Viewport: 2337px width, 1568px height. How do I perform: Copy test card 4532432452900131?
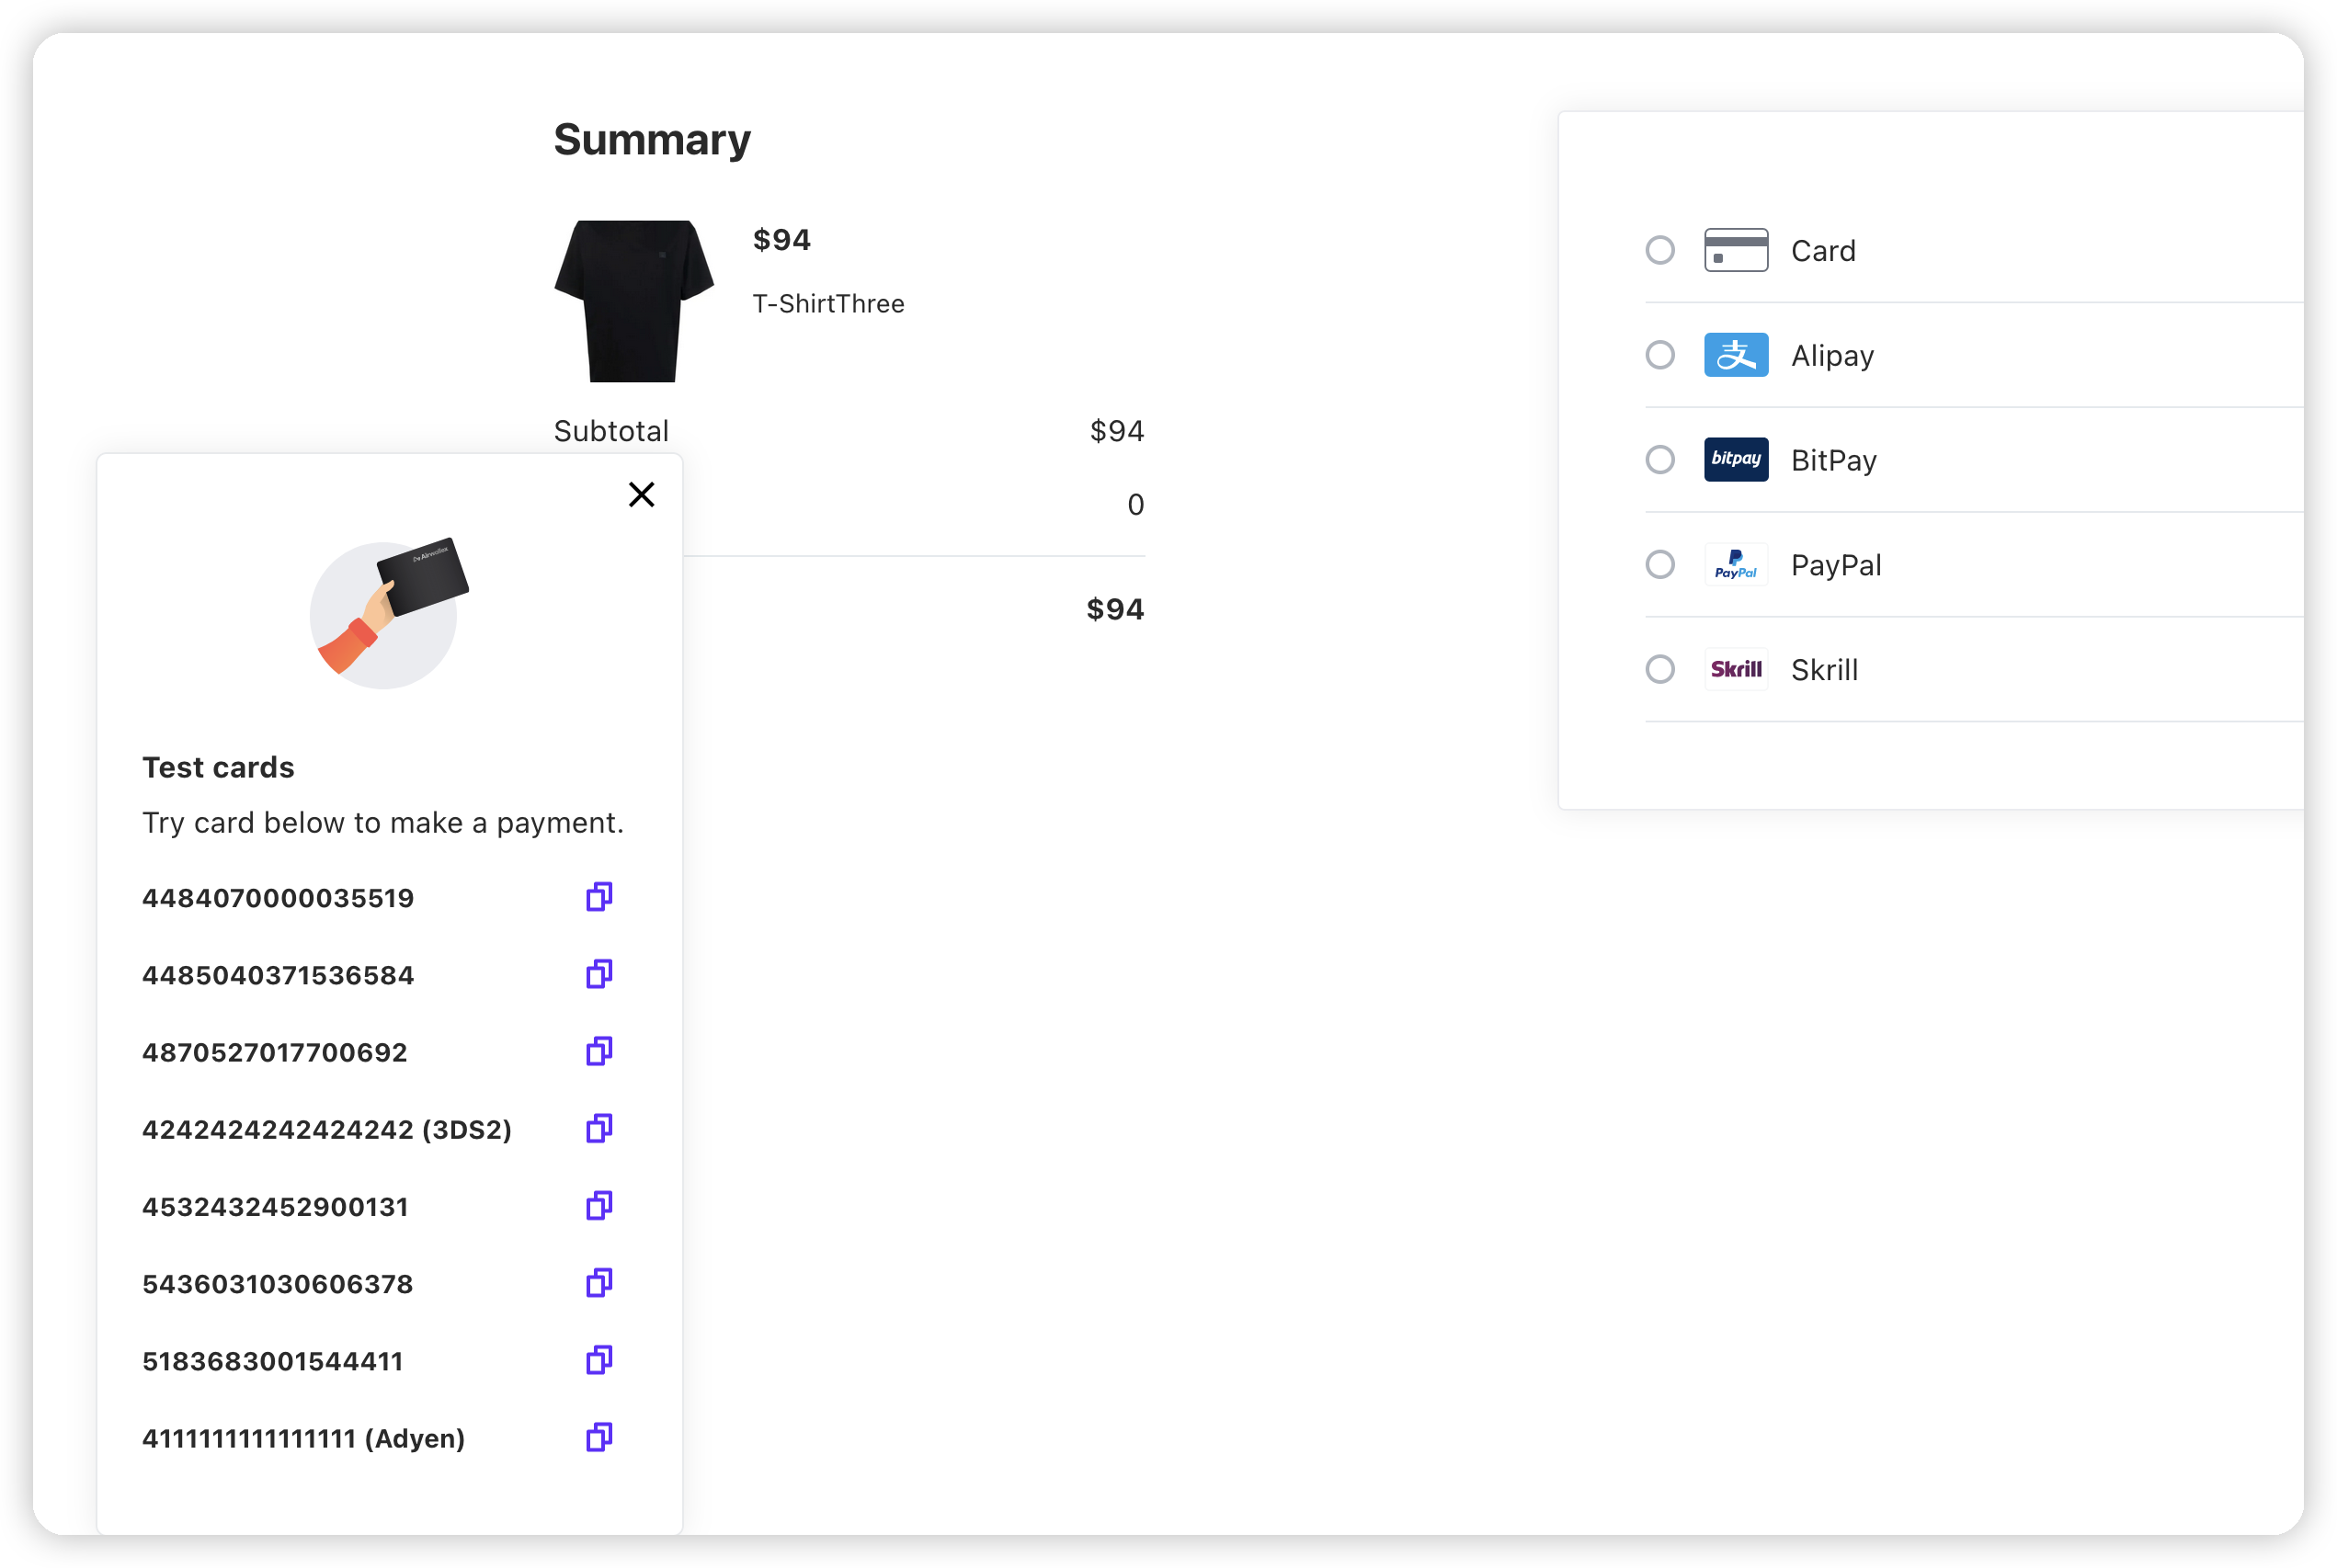(x=599, y=1205)
